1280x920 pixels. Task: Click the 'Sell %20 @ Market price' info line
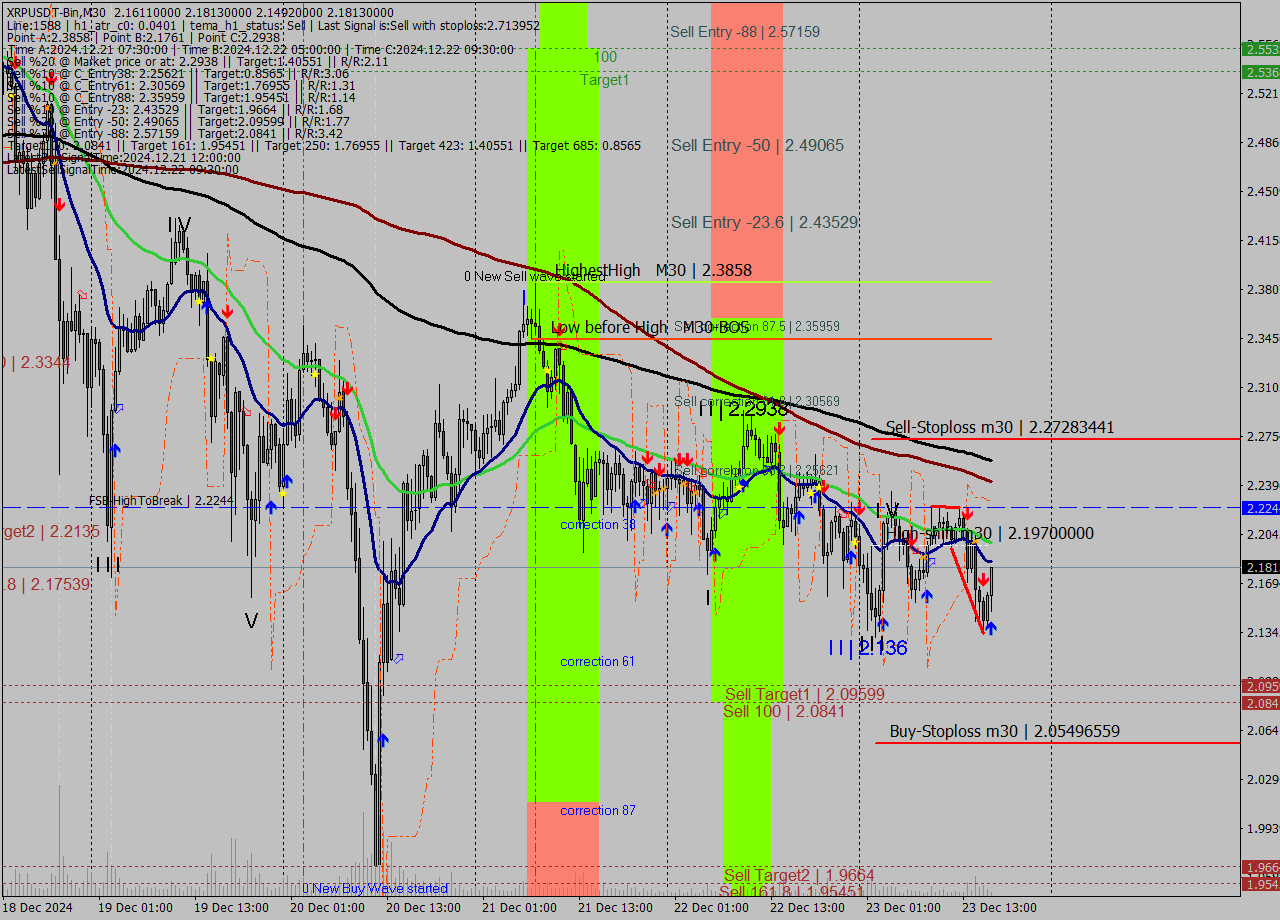coord(197,61)
